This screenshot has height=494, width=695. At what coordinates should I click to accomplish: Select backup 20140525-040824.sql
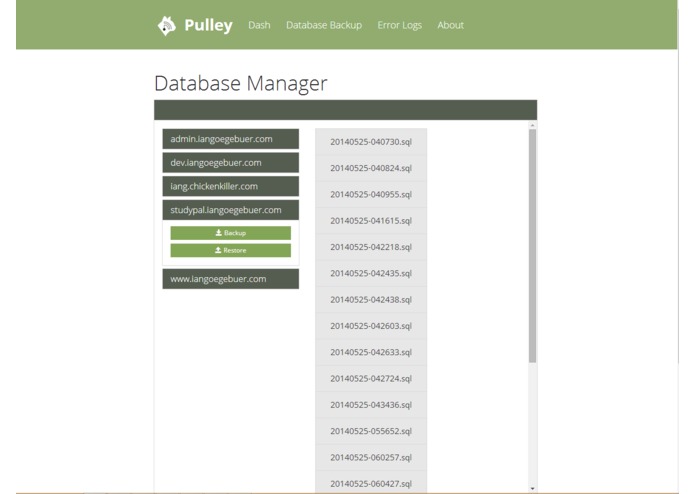pyautogui.click(x=371, y=168)
